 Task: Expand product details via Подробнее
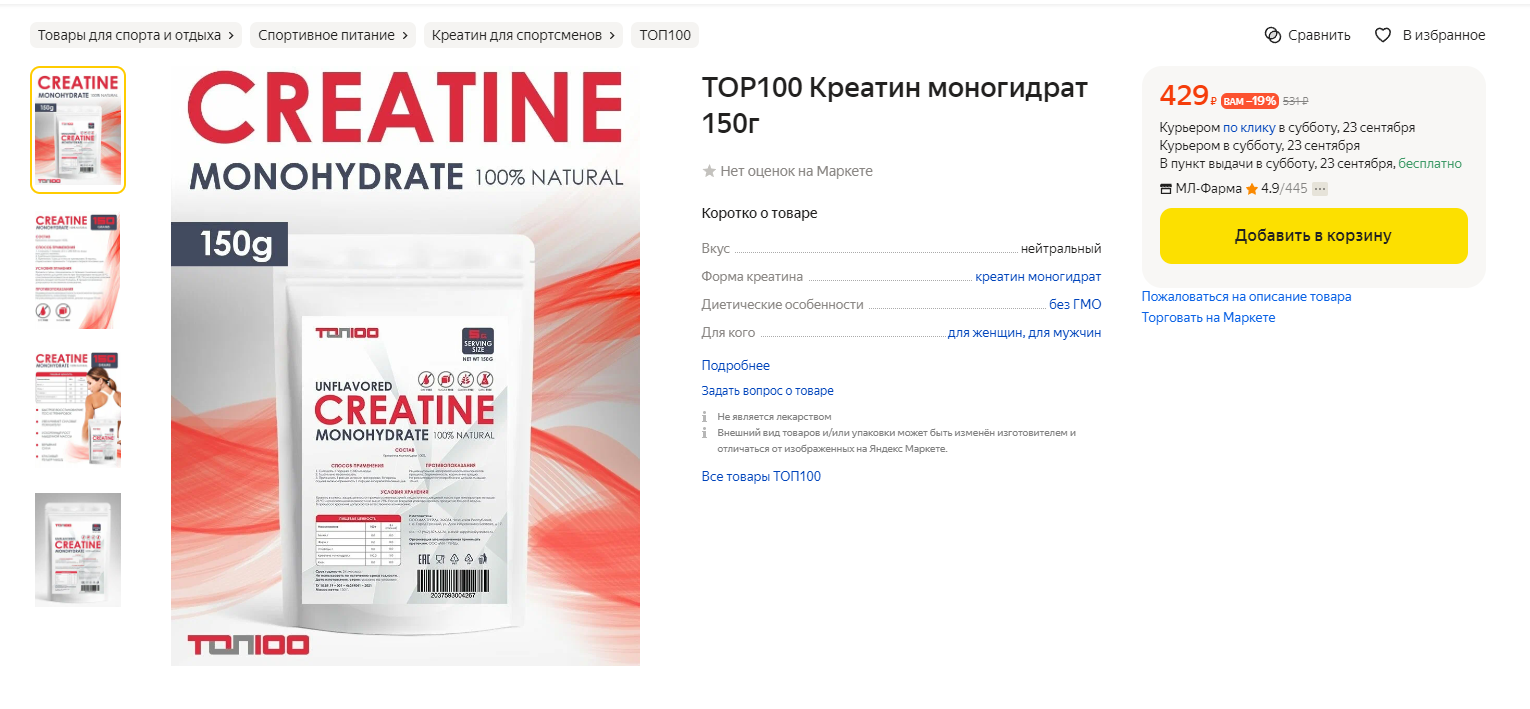[x=736, y=366]
